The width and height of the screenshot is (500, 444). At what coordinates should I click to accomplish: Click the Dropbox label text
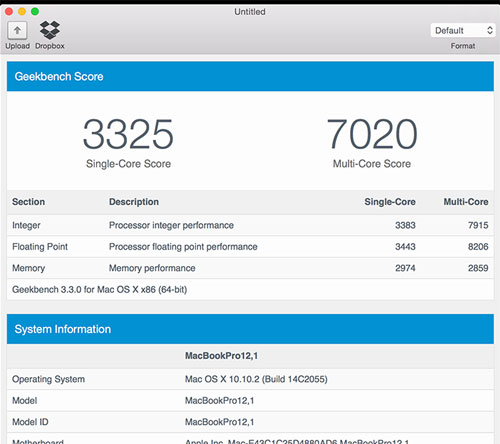pyautogui.click(x=50, y=46)
